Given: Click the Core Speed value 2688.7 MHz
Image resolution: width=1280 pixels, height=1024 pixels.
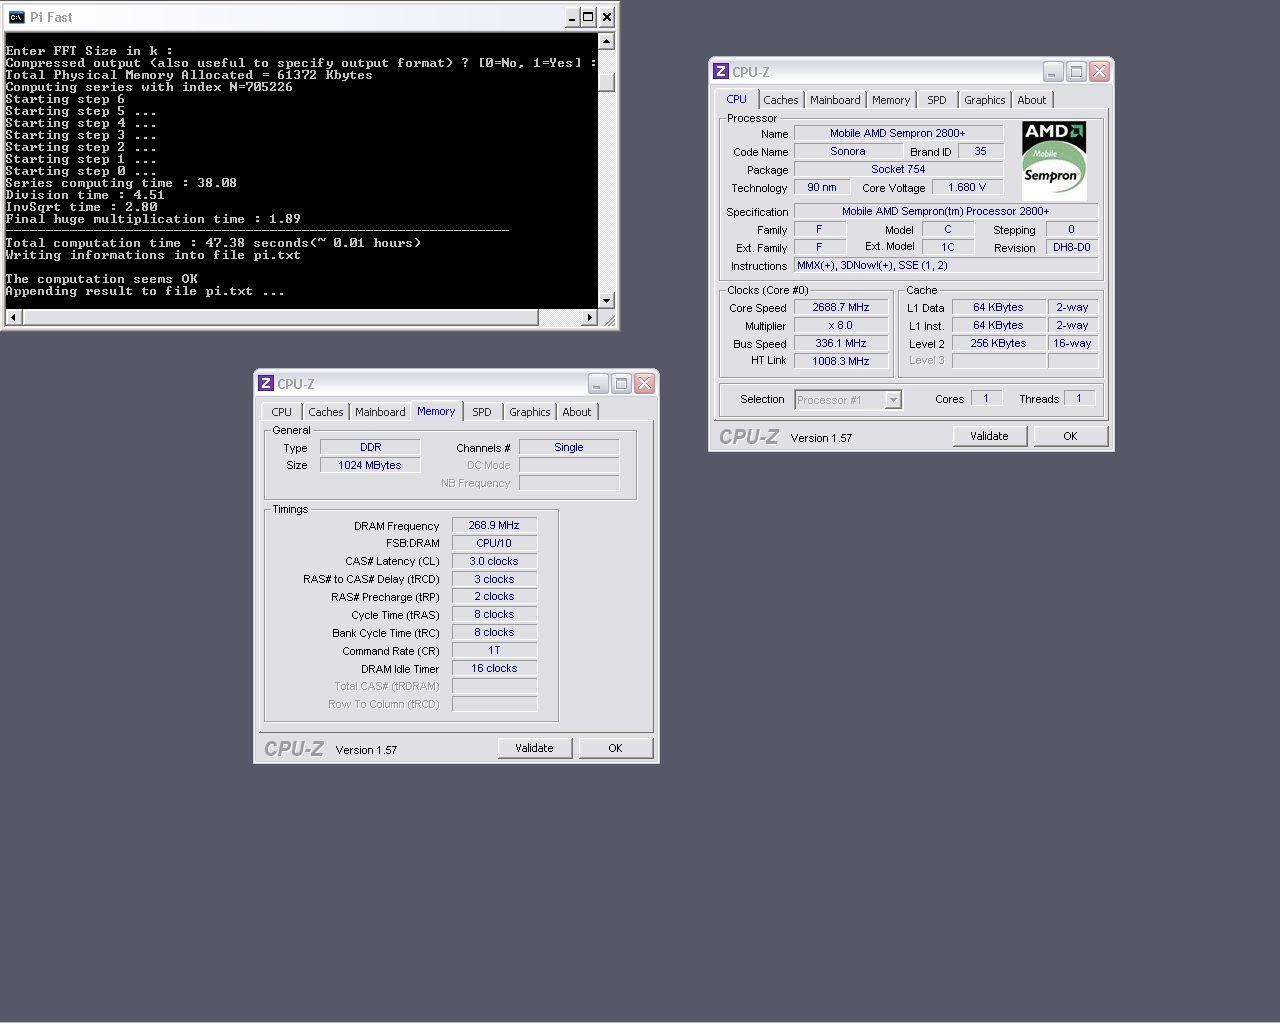Looking at the screenshot, I should 841,307.
